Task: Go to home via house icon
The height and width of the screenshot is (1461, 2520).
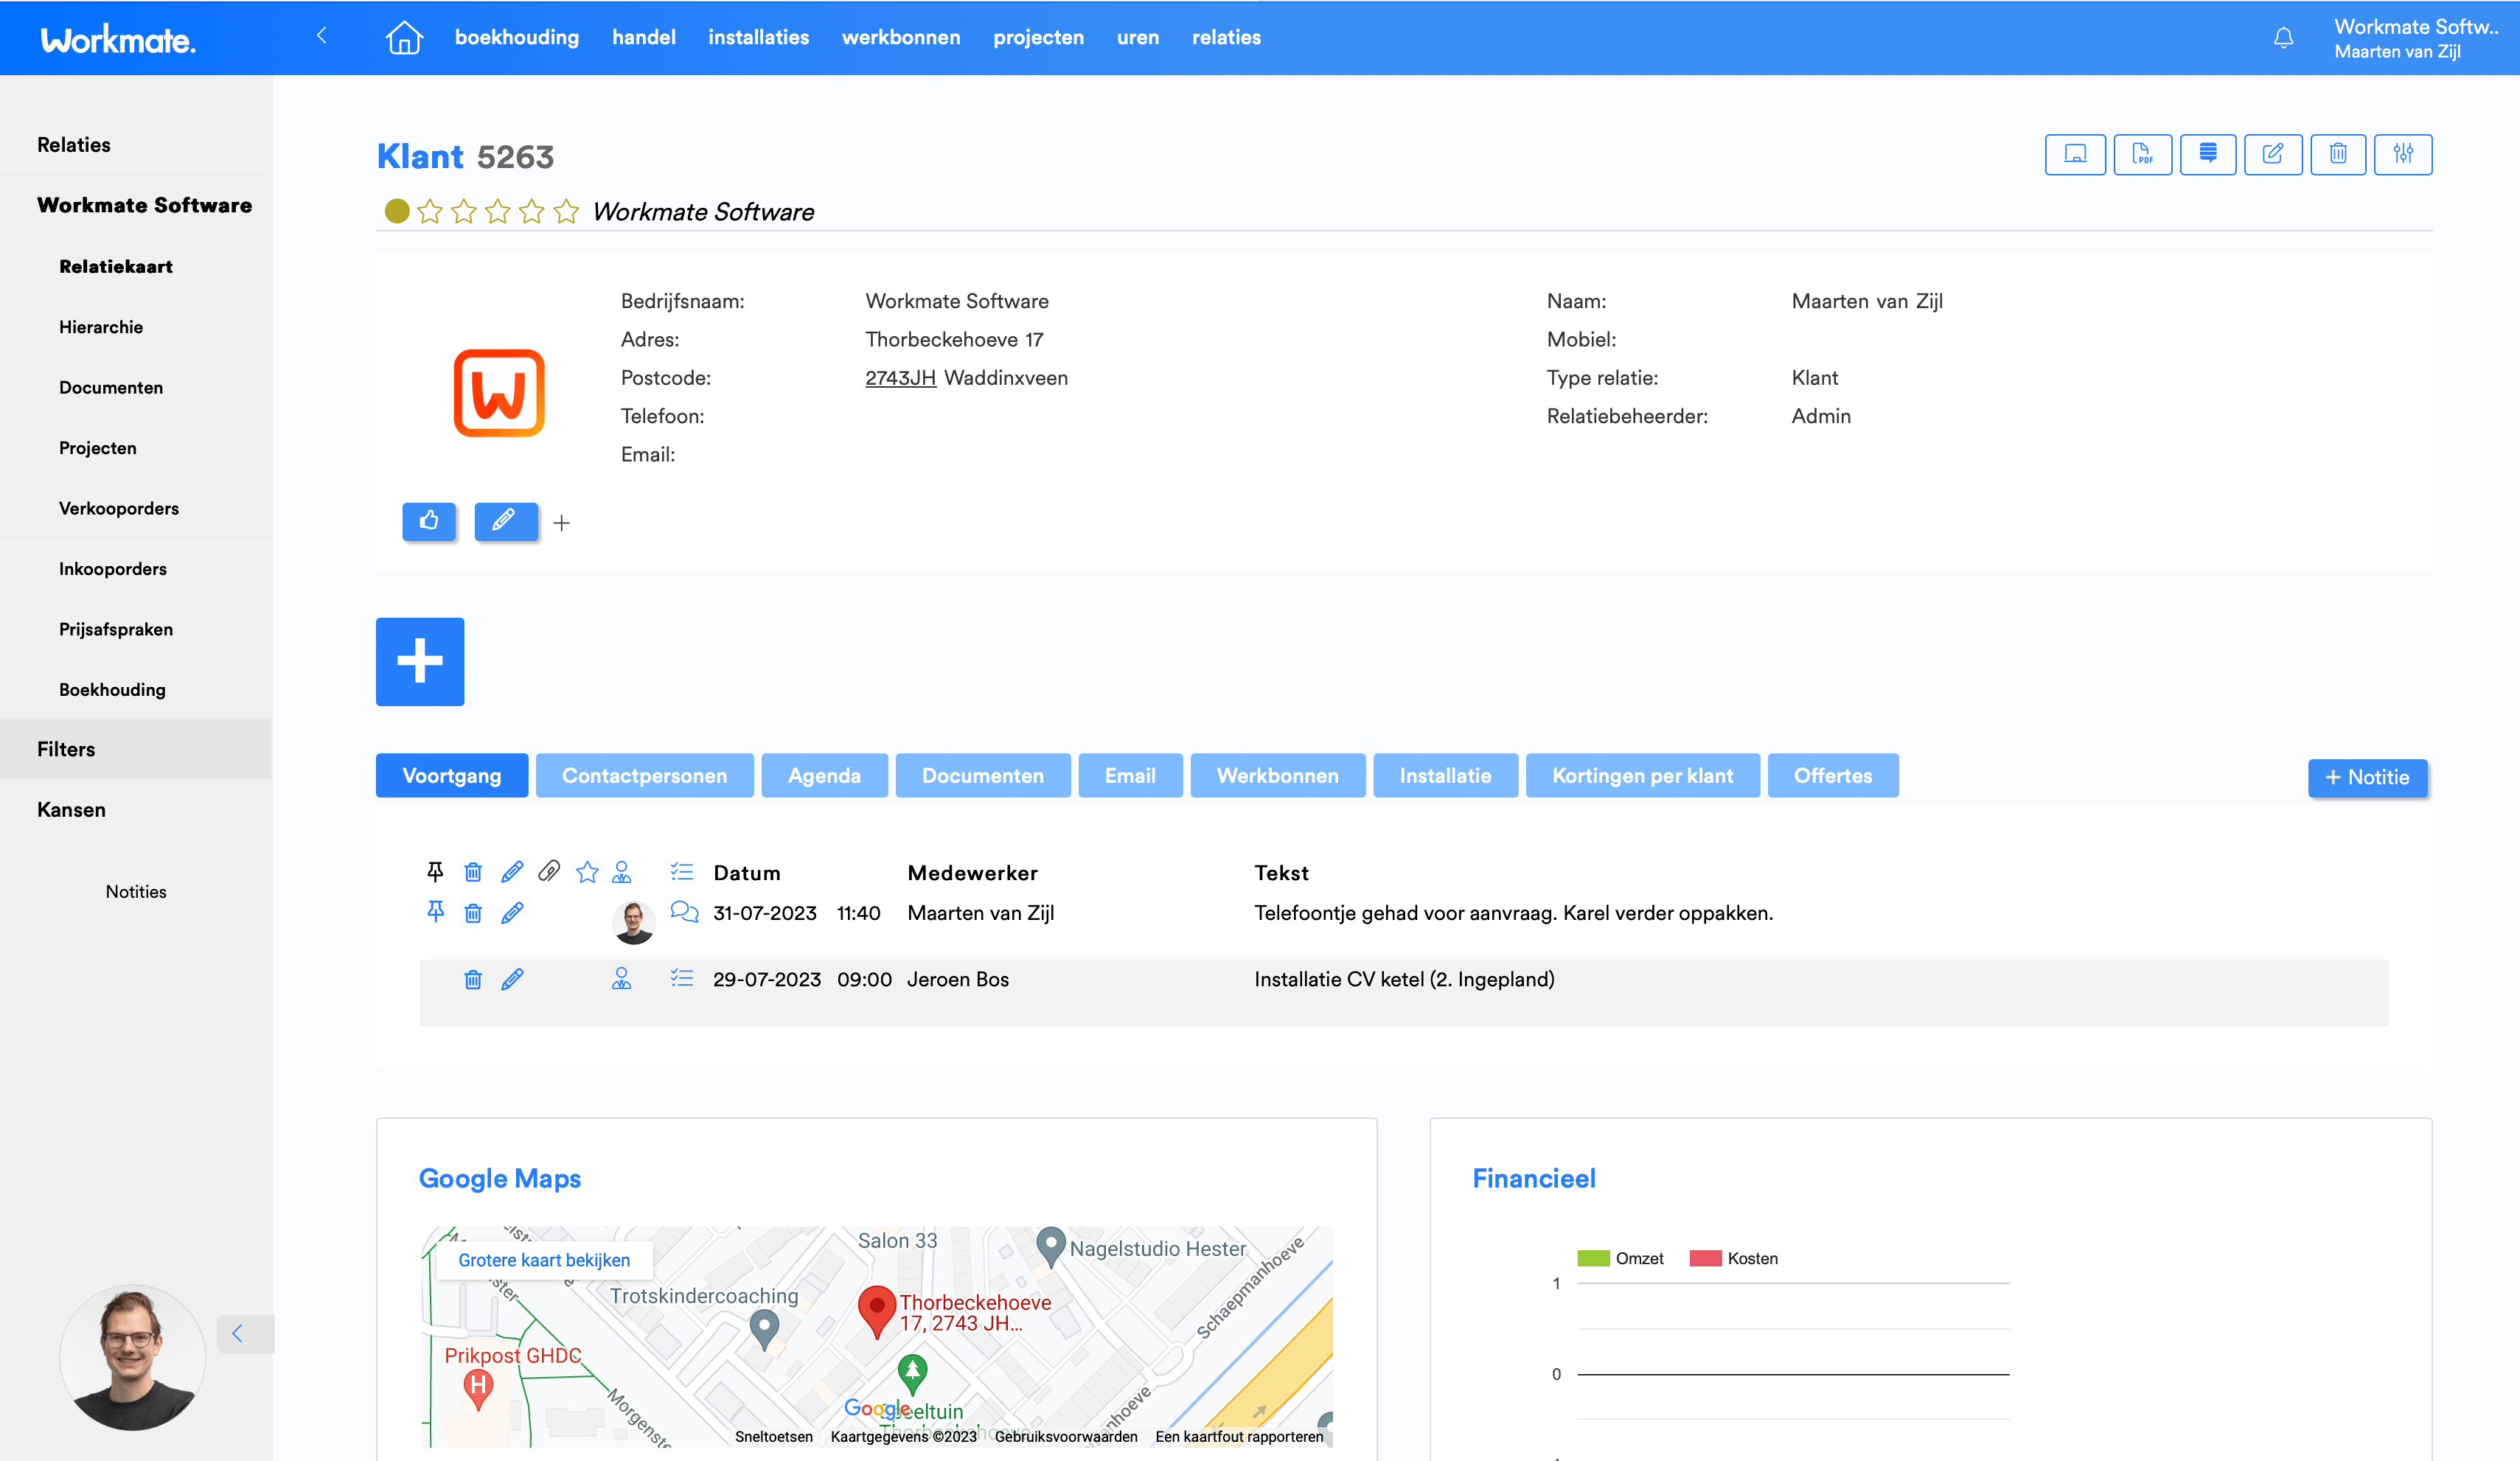Action: pyautogui.click(x=404, y=38)
